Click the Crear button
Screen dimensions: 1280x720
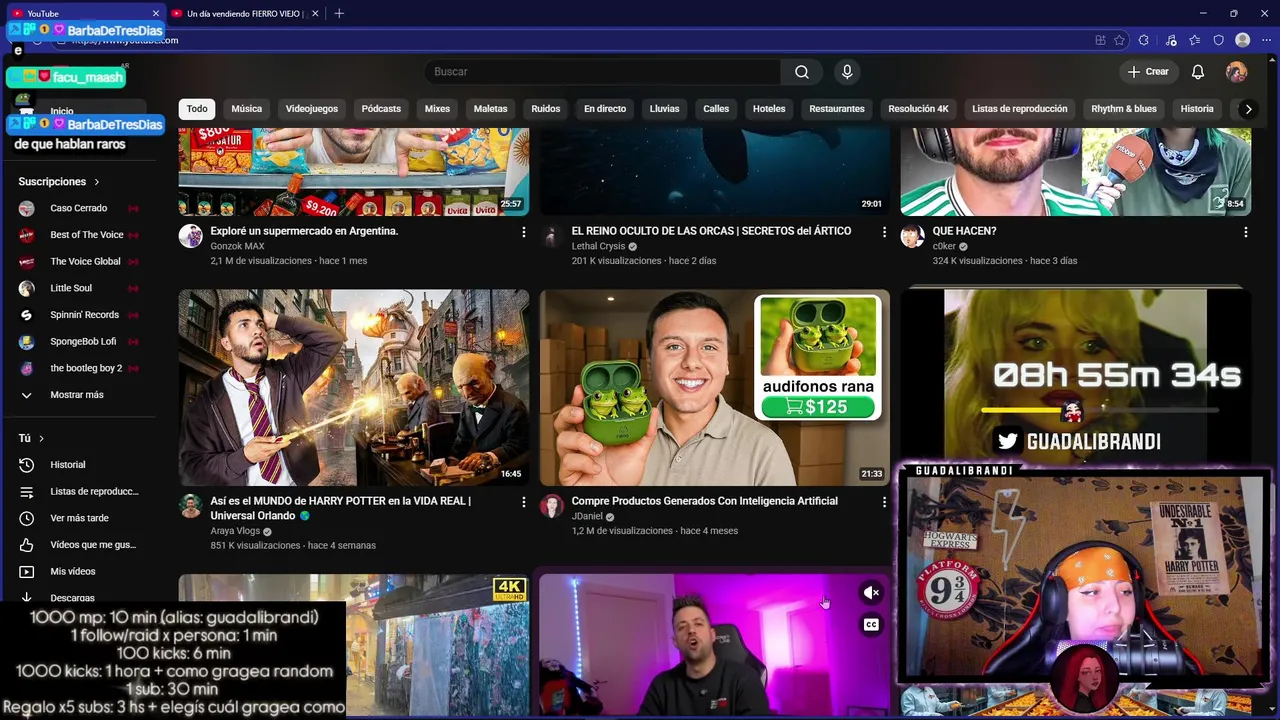1148,72
